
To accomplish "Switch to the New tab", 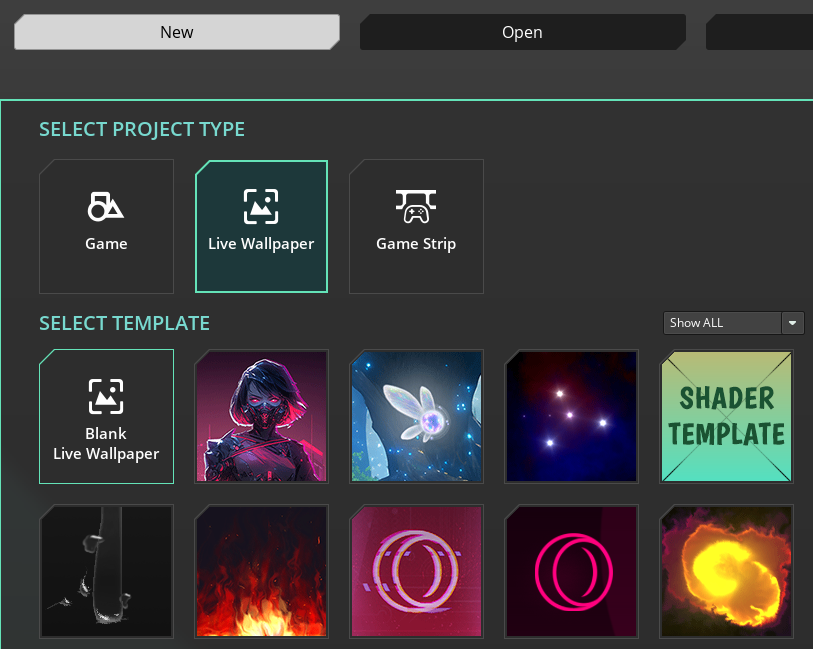I will 176,31.
